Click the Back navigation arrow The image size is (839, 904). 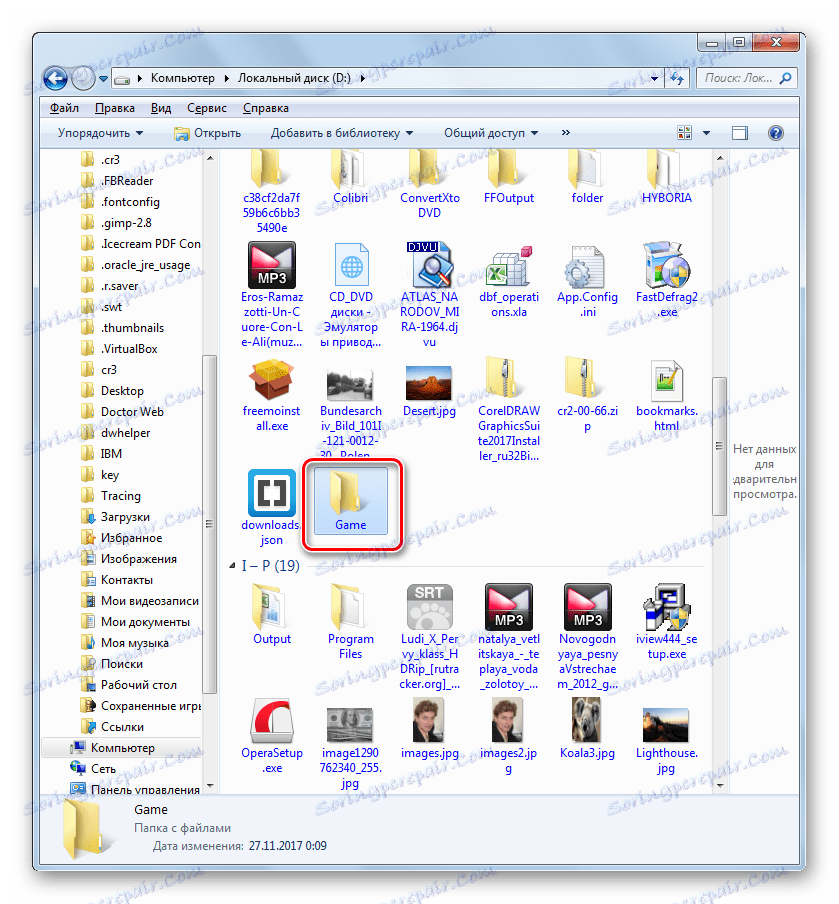click(55, 78)
